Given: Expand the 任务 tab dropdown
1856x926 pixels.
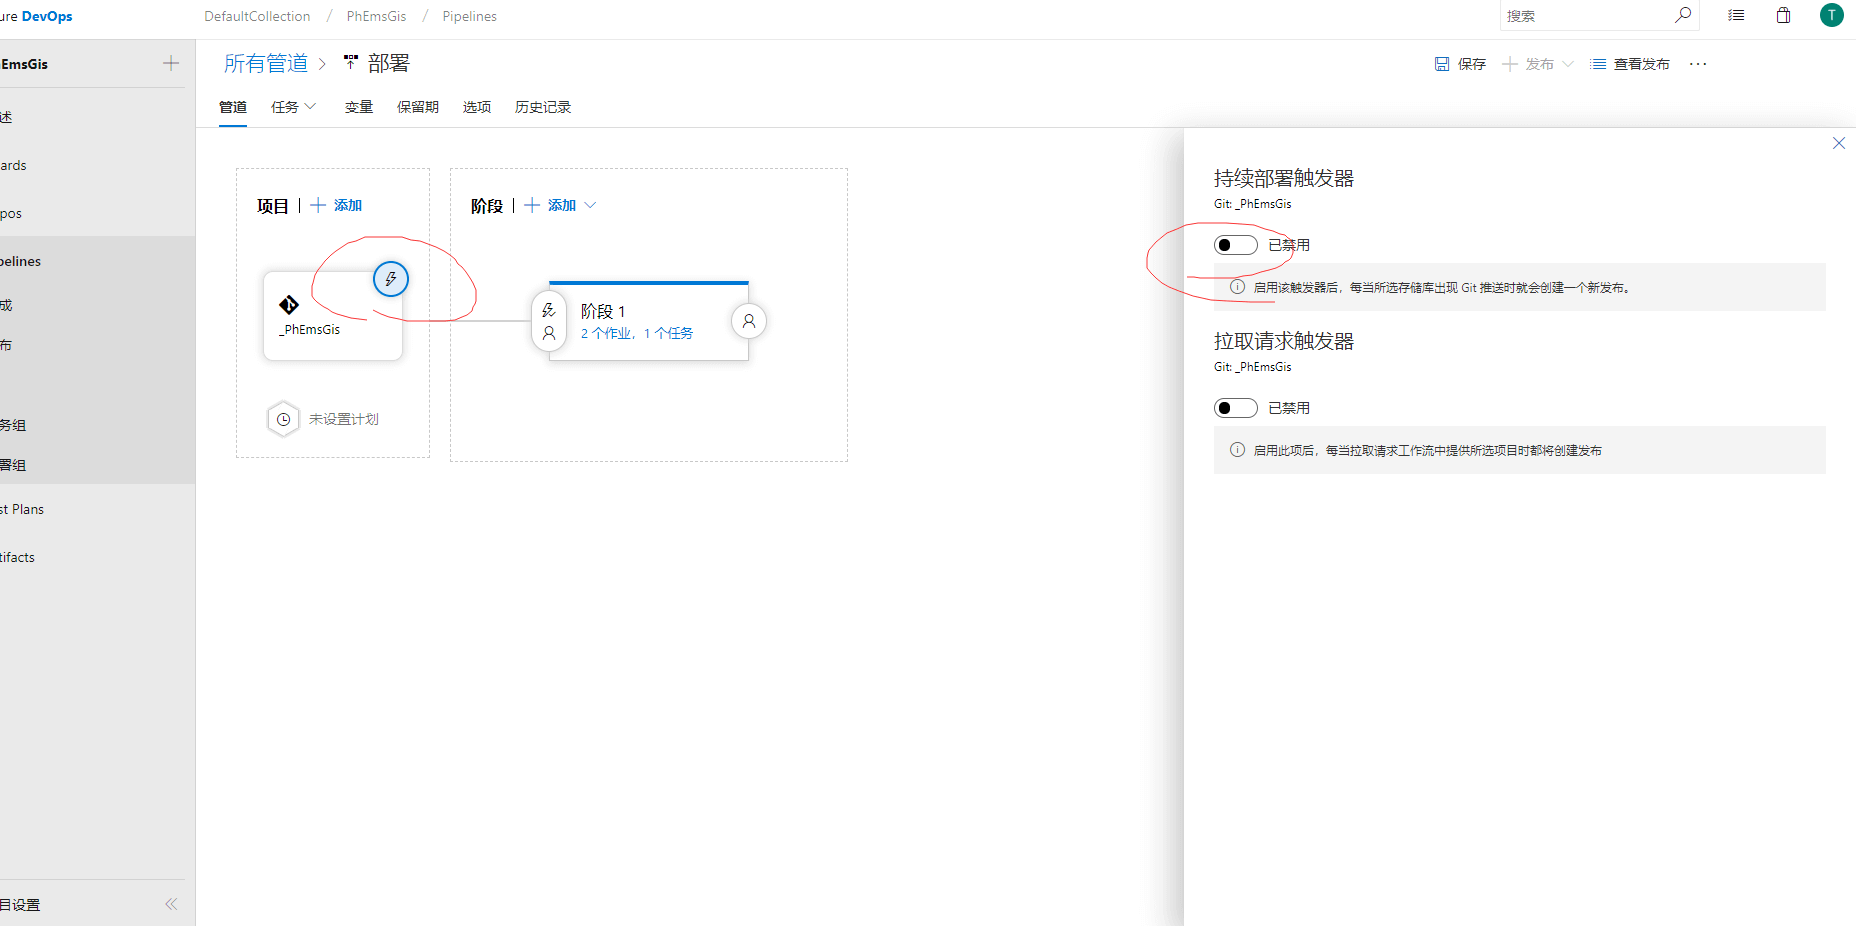Looking at the screenshot, I should tap(310, 106).
